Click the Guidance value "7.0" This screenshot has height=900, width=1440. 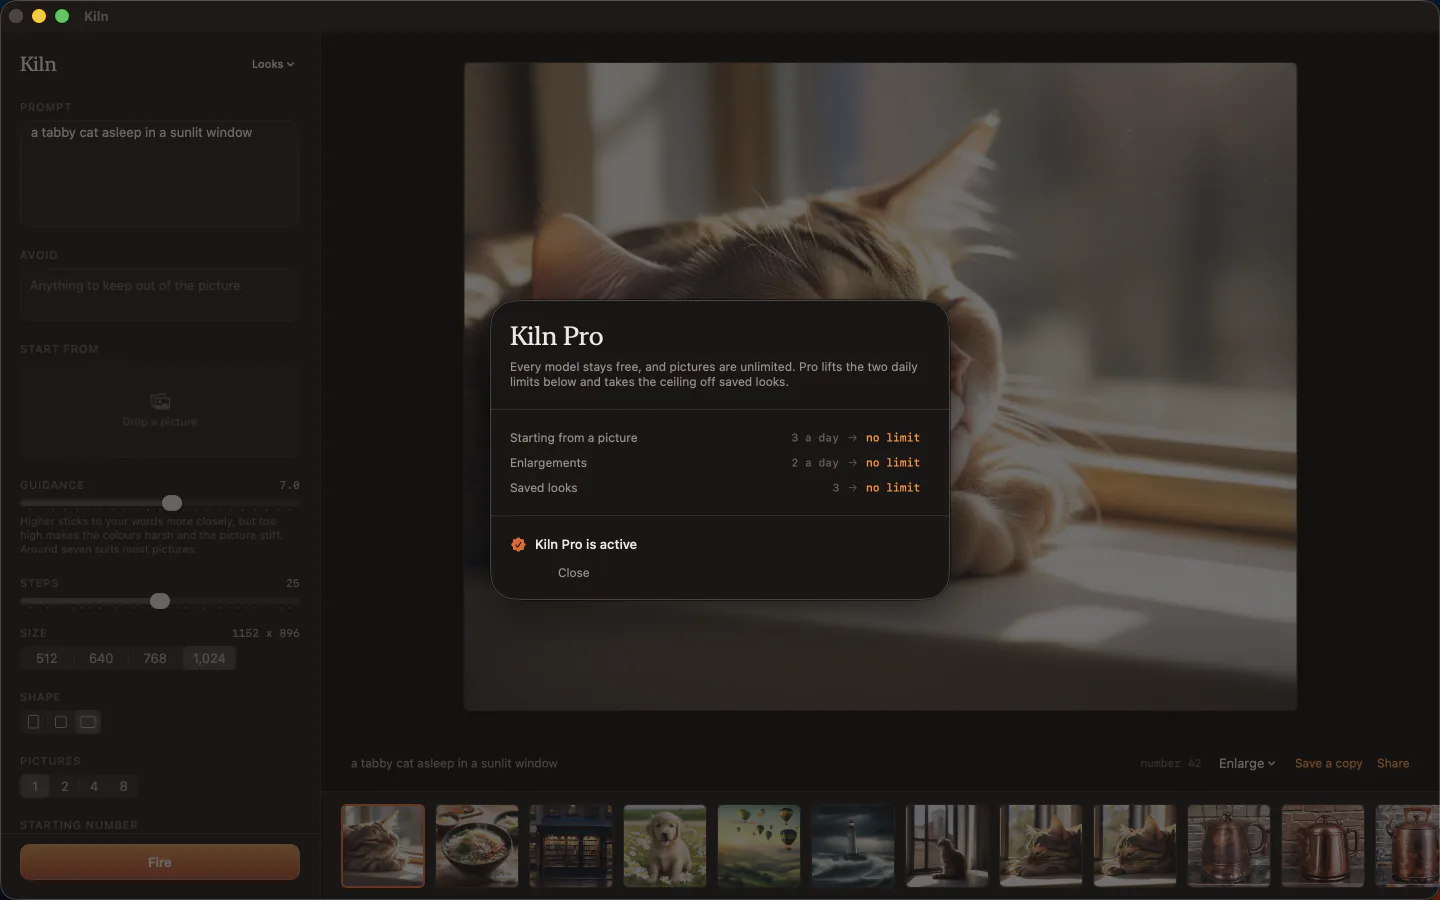pyautogui.click(x=289, y=485)
